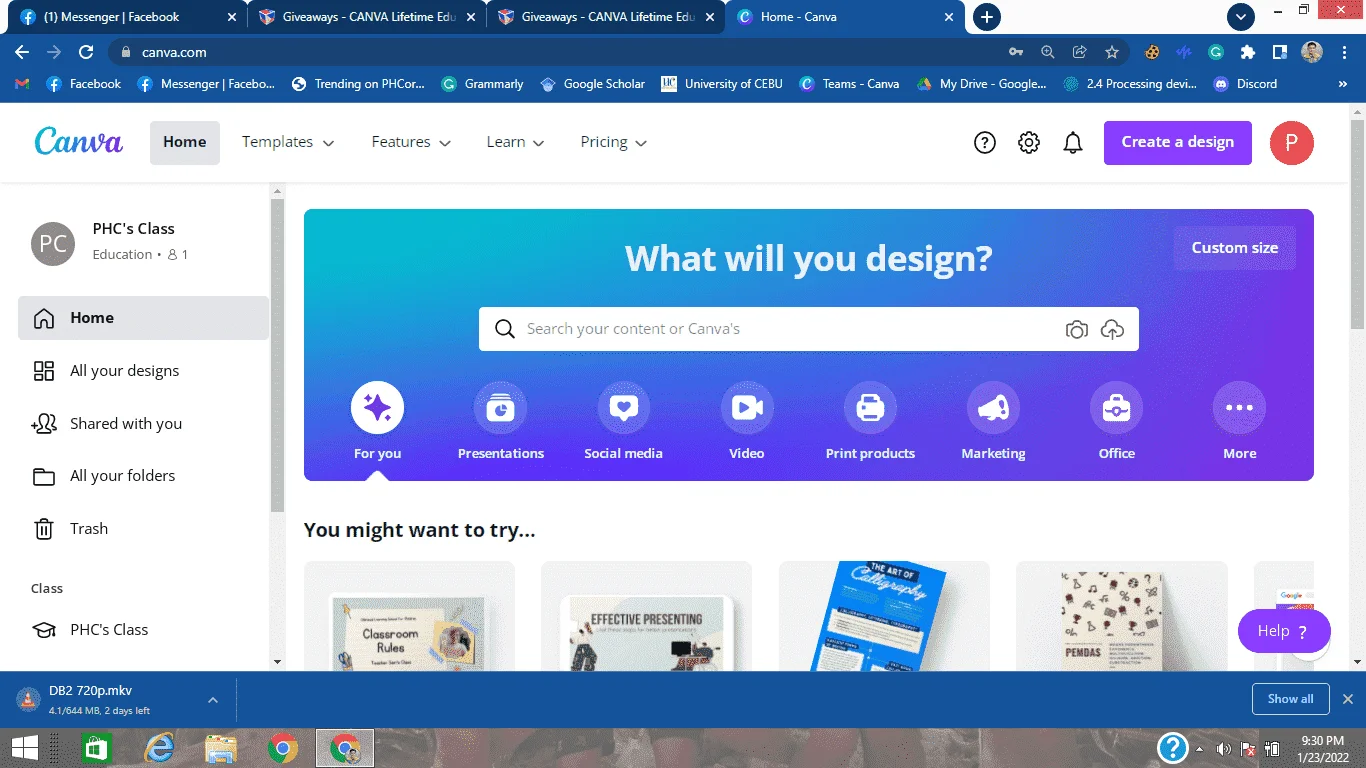Image resolution: width=1366 pixels, height=768 pixels.
Task: Open All your folders in sidebar
Action: click(143, 476)
